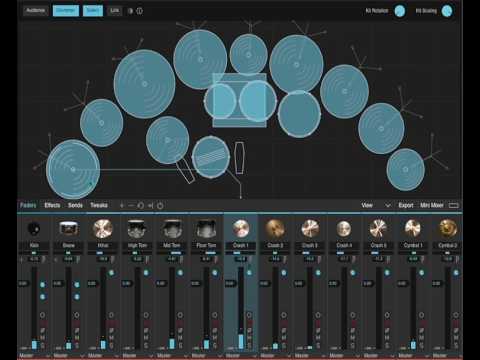This screenshot has height=360, width=480.
Task: Select the High Tom channel image
Action: (137, 229)
